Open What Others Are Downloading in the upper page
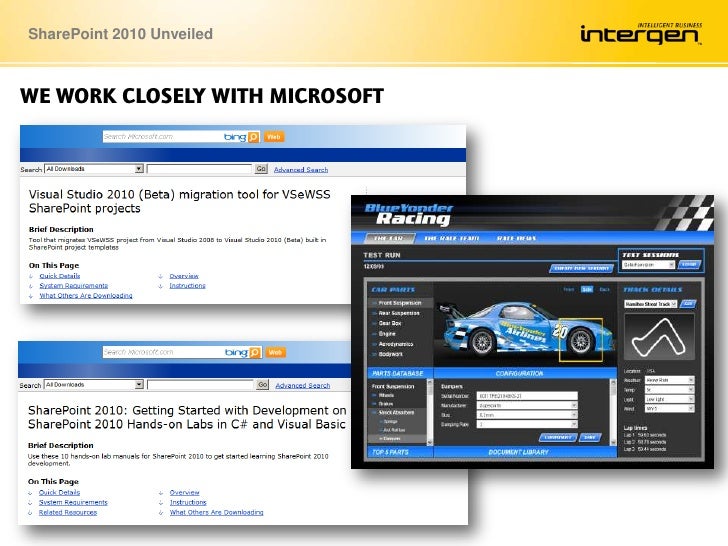 pos(86,295)
